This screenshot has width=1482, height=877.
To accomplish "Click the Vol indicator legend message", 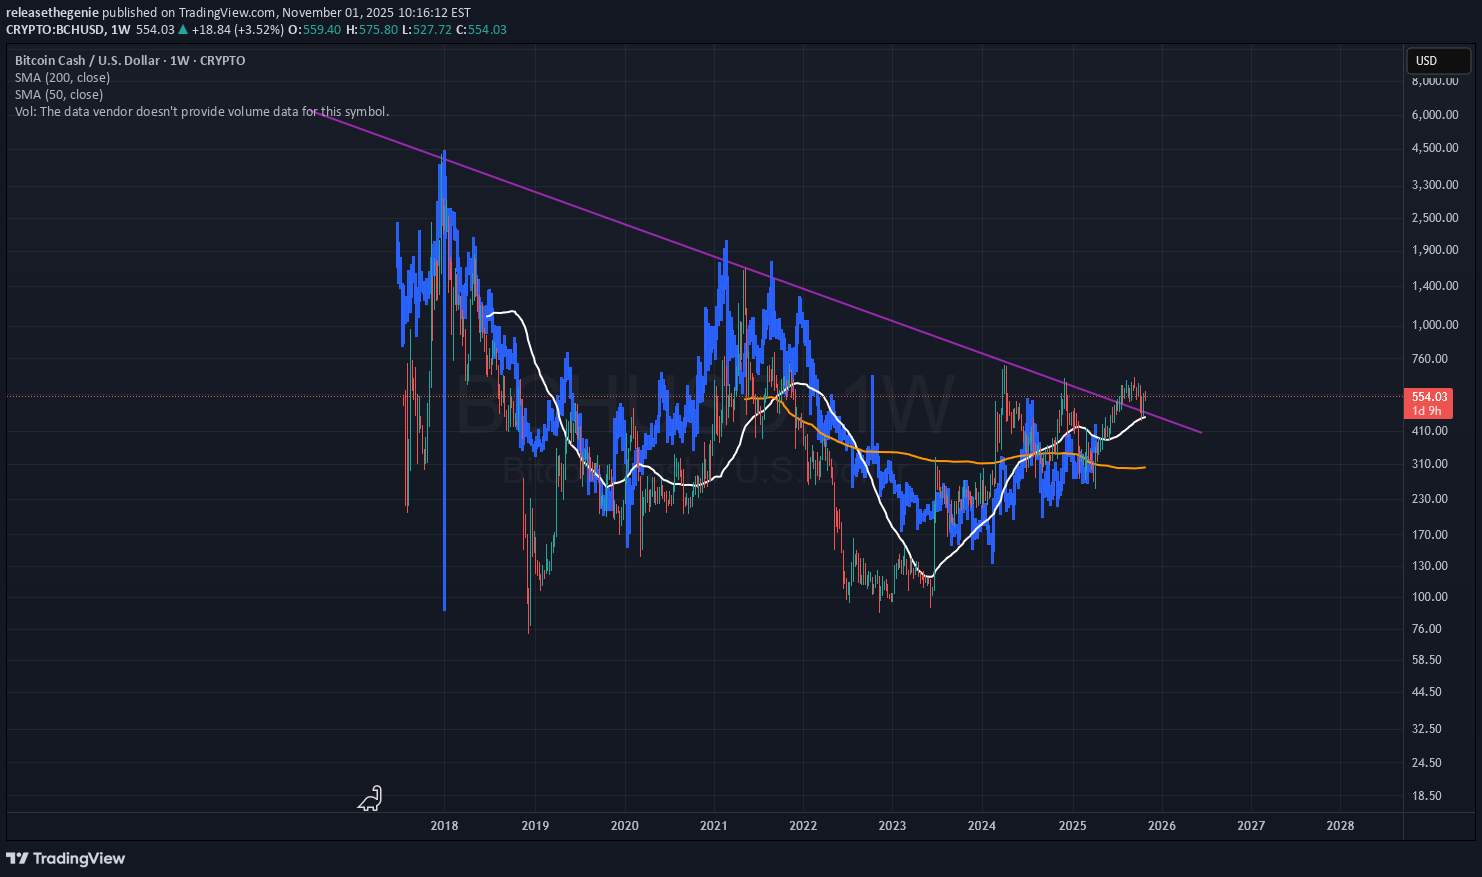I will (201, 112).
